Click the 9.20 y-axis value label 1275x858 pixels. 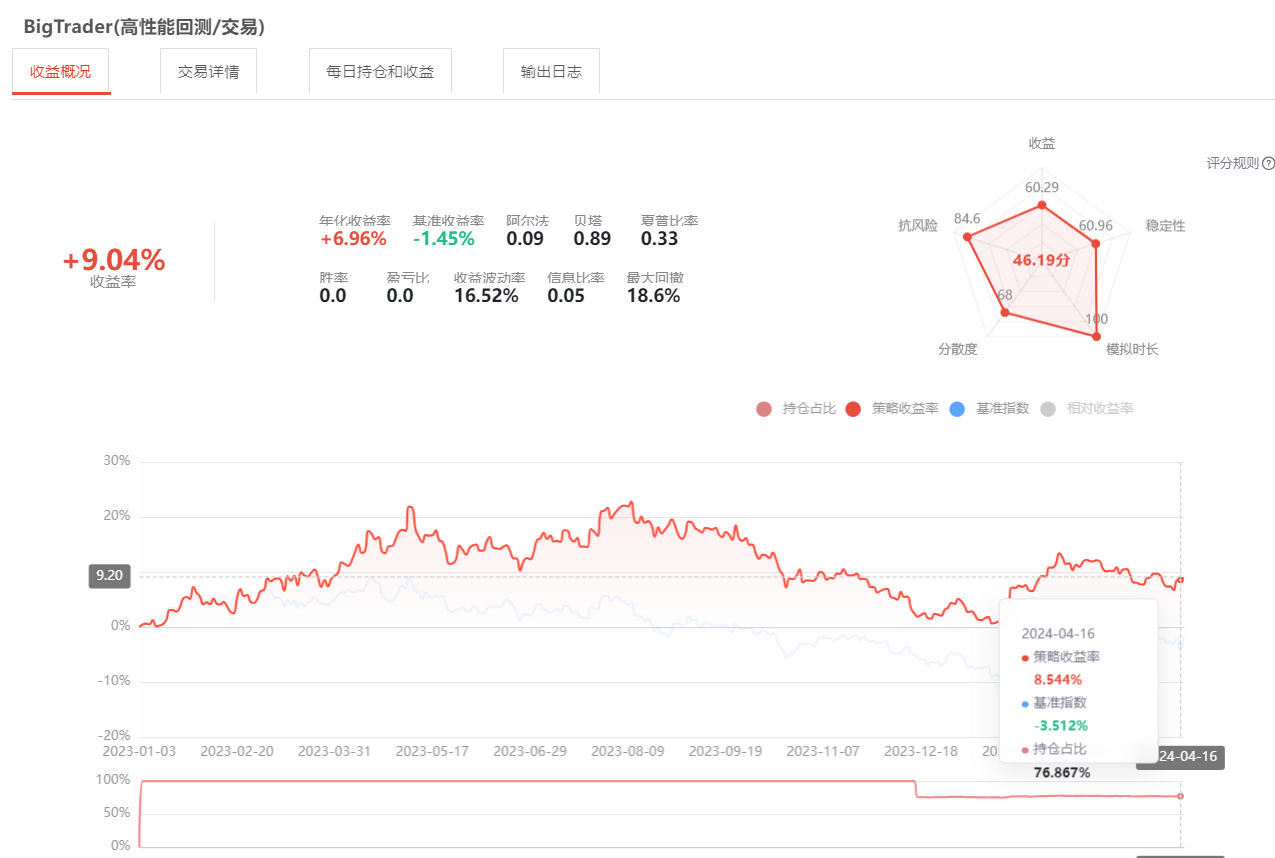110,576
